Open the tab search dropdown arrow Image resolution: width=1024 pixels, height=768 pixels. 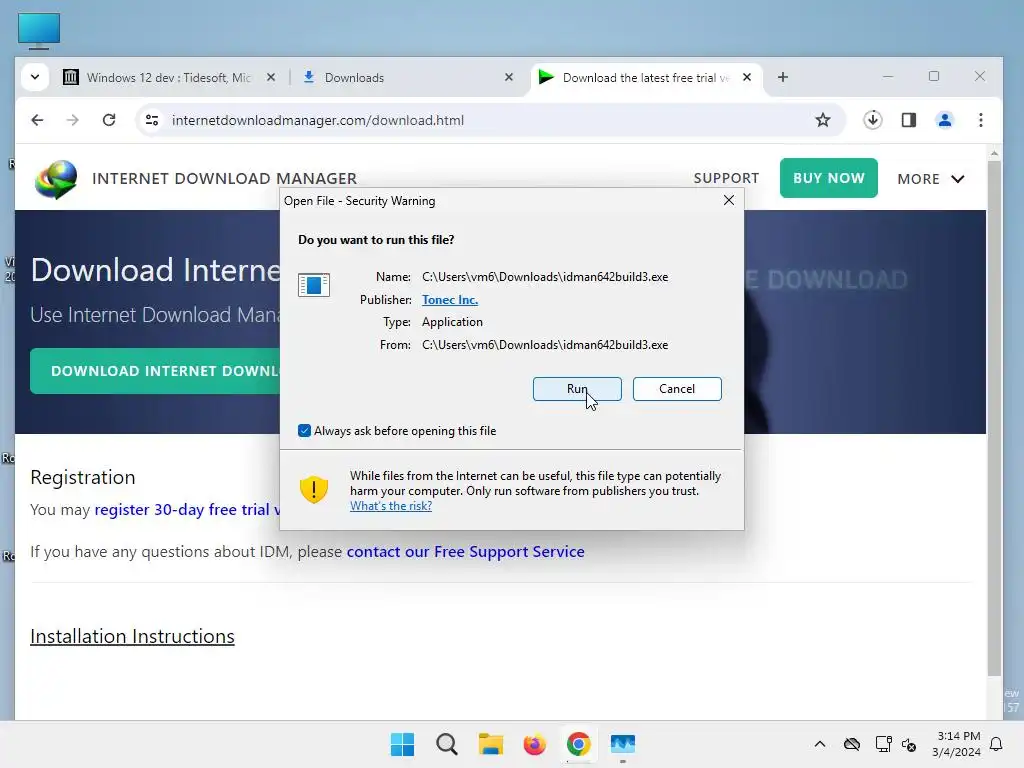[35, 77]
